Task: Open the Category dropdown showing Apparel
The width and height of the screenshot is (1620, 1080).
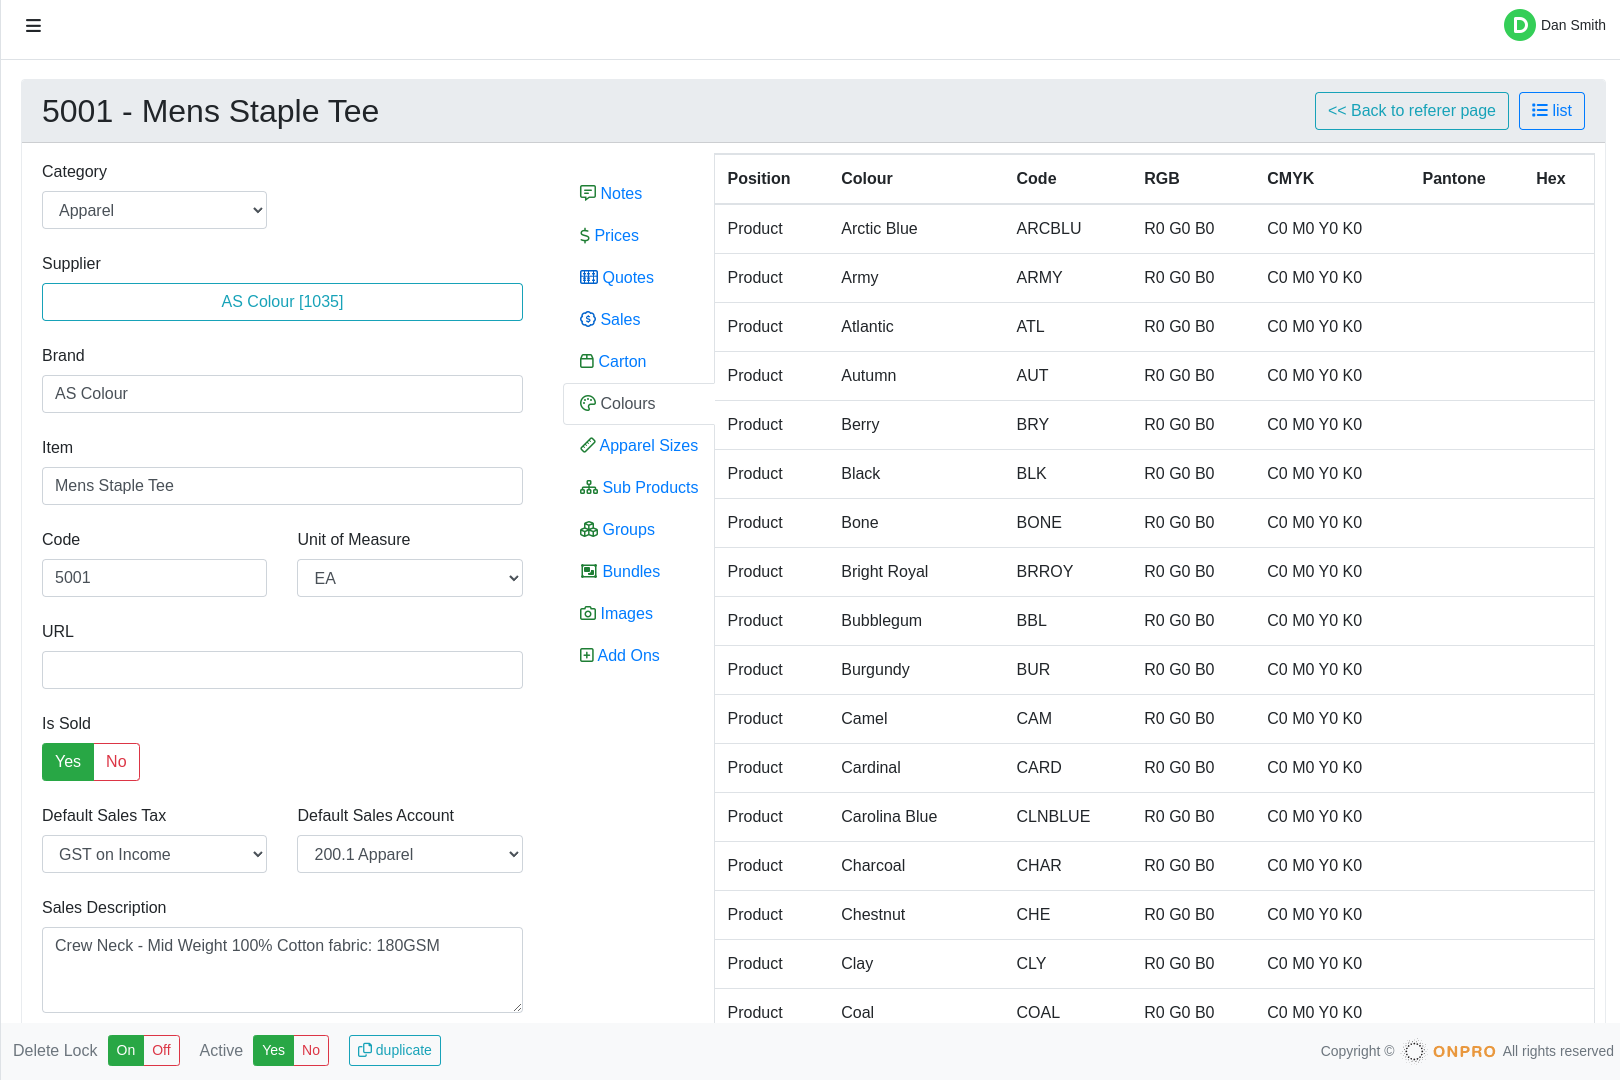Action: (x=154, y=210)
